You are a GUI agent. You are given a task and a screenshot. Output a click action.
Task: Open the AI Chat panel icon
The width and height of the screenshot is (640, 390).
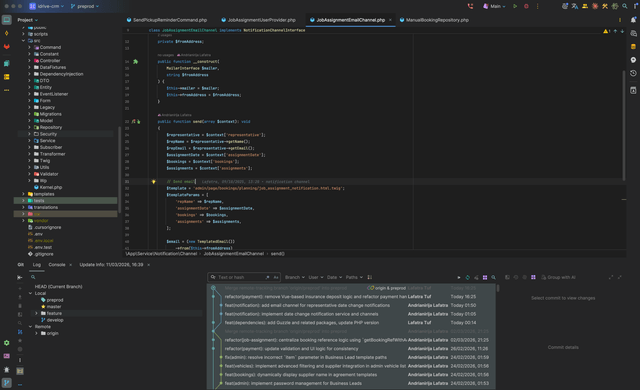tap(633, 33)
